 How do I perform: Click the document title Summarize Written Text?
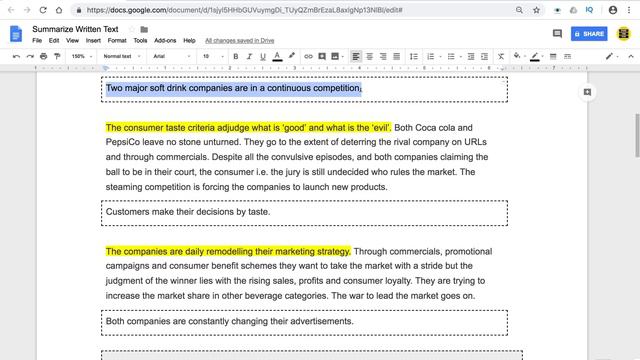[75, 29]
